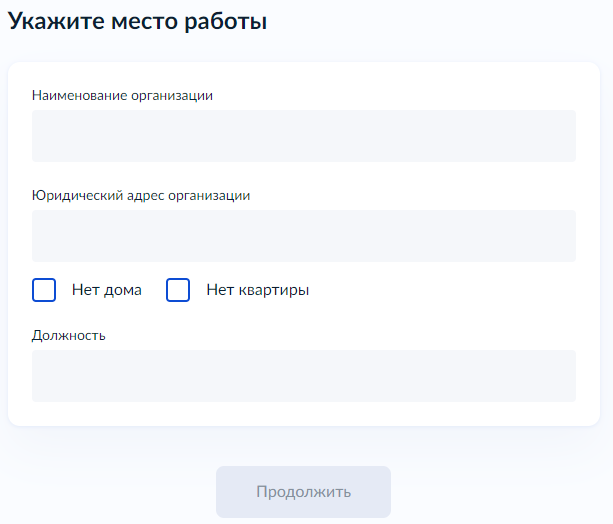Click the word "дома" beside the first checkbox

[x=121, y=290]
